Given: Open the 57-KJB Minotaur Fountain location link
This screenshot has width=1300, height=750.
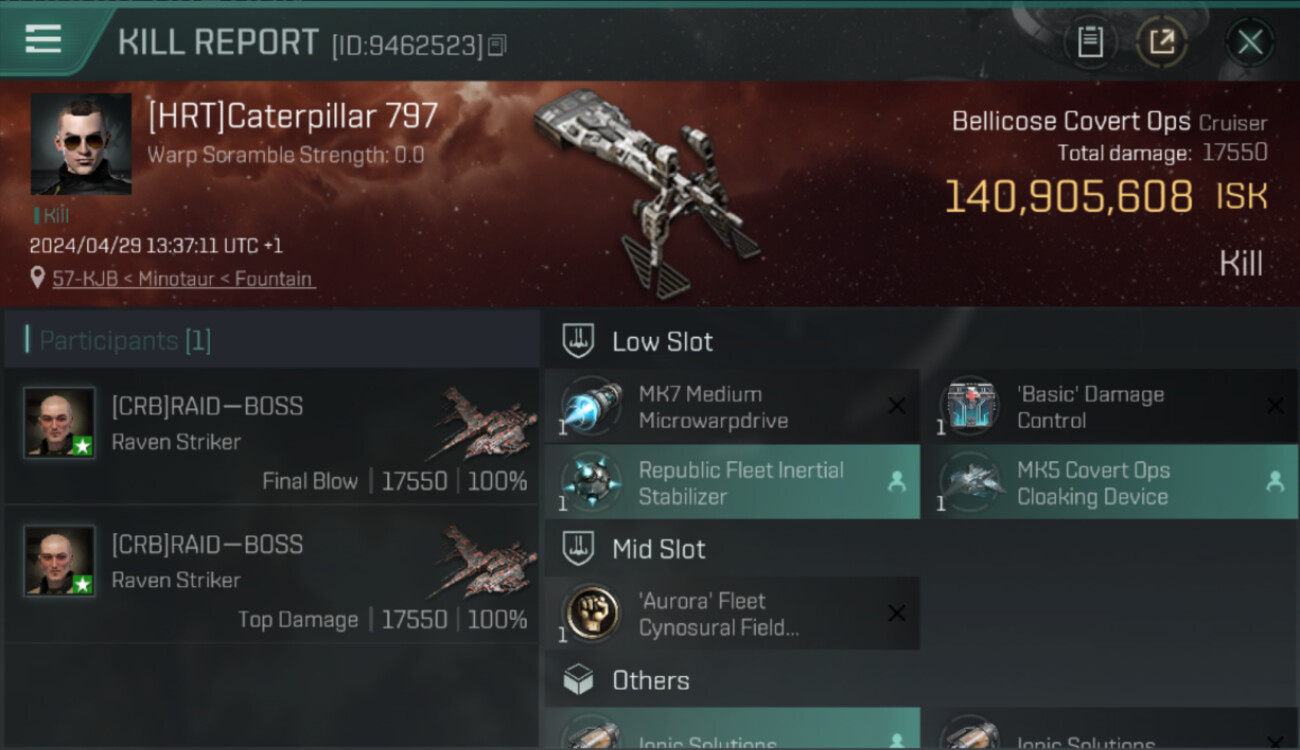Looking at the screenshot, I should tap(182, 279).
